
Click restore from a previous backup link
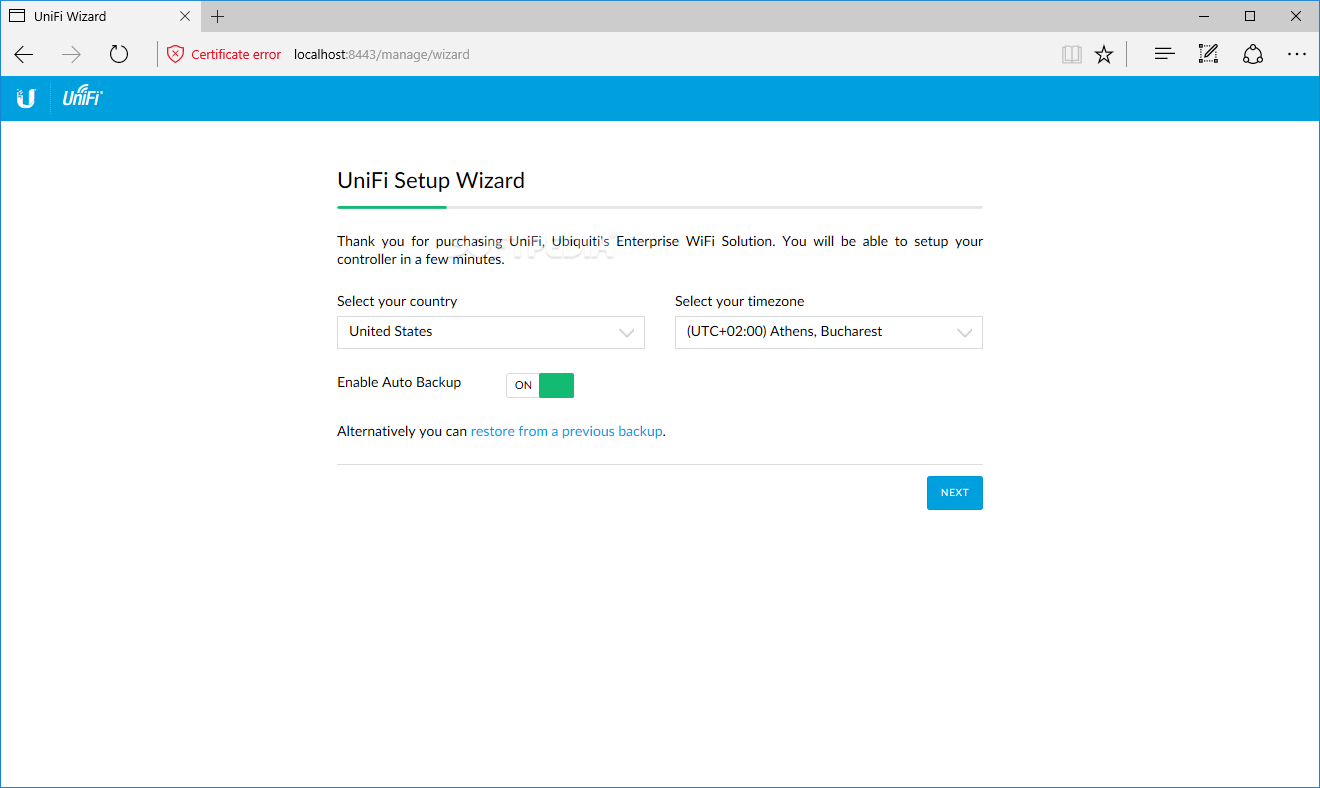click(567, 431)
